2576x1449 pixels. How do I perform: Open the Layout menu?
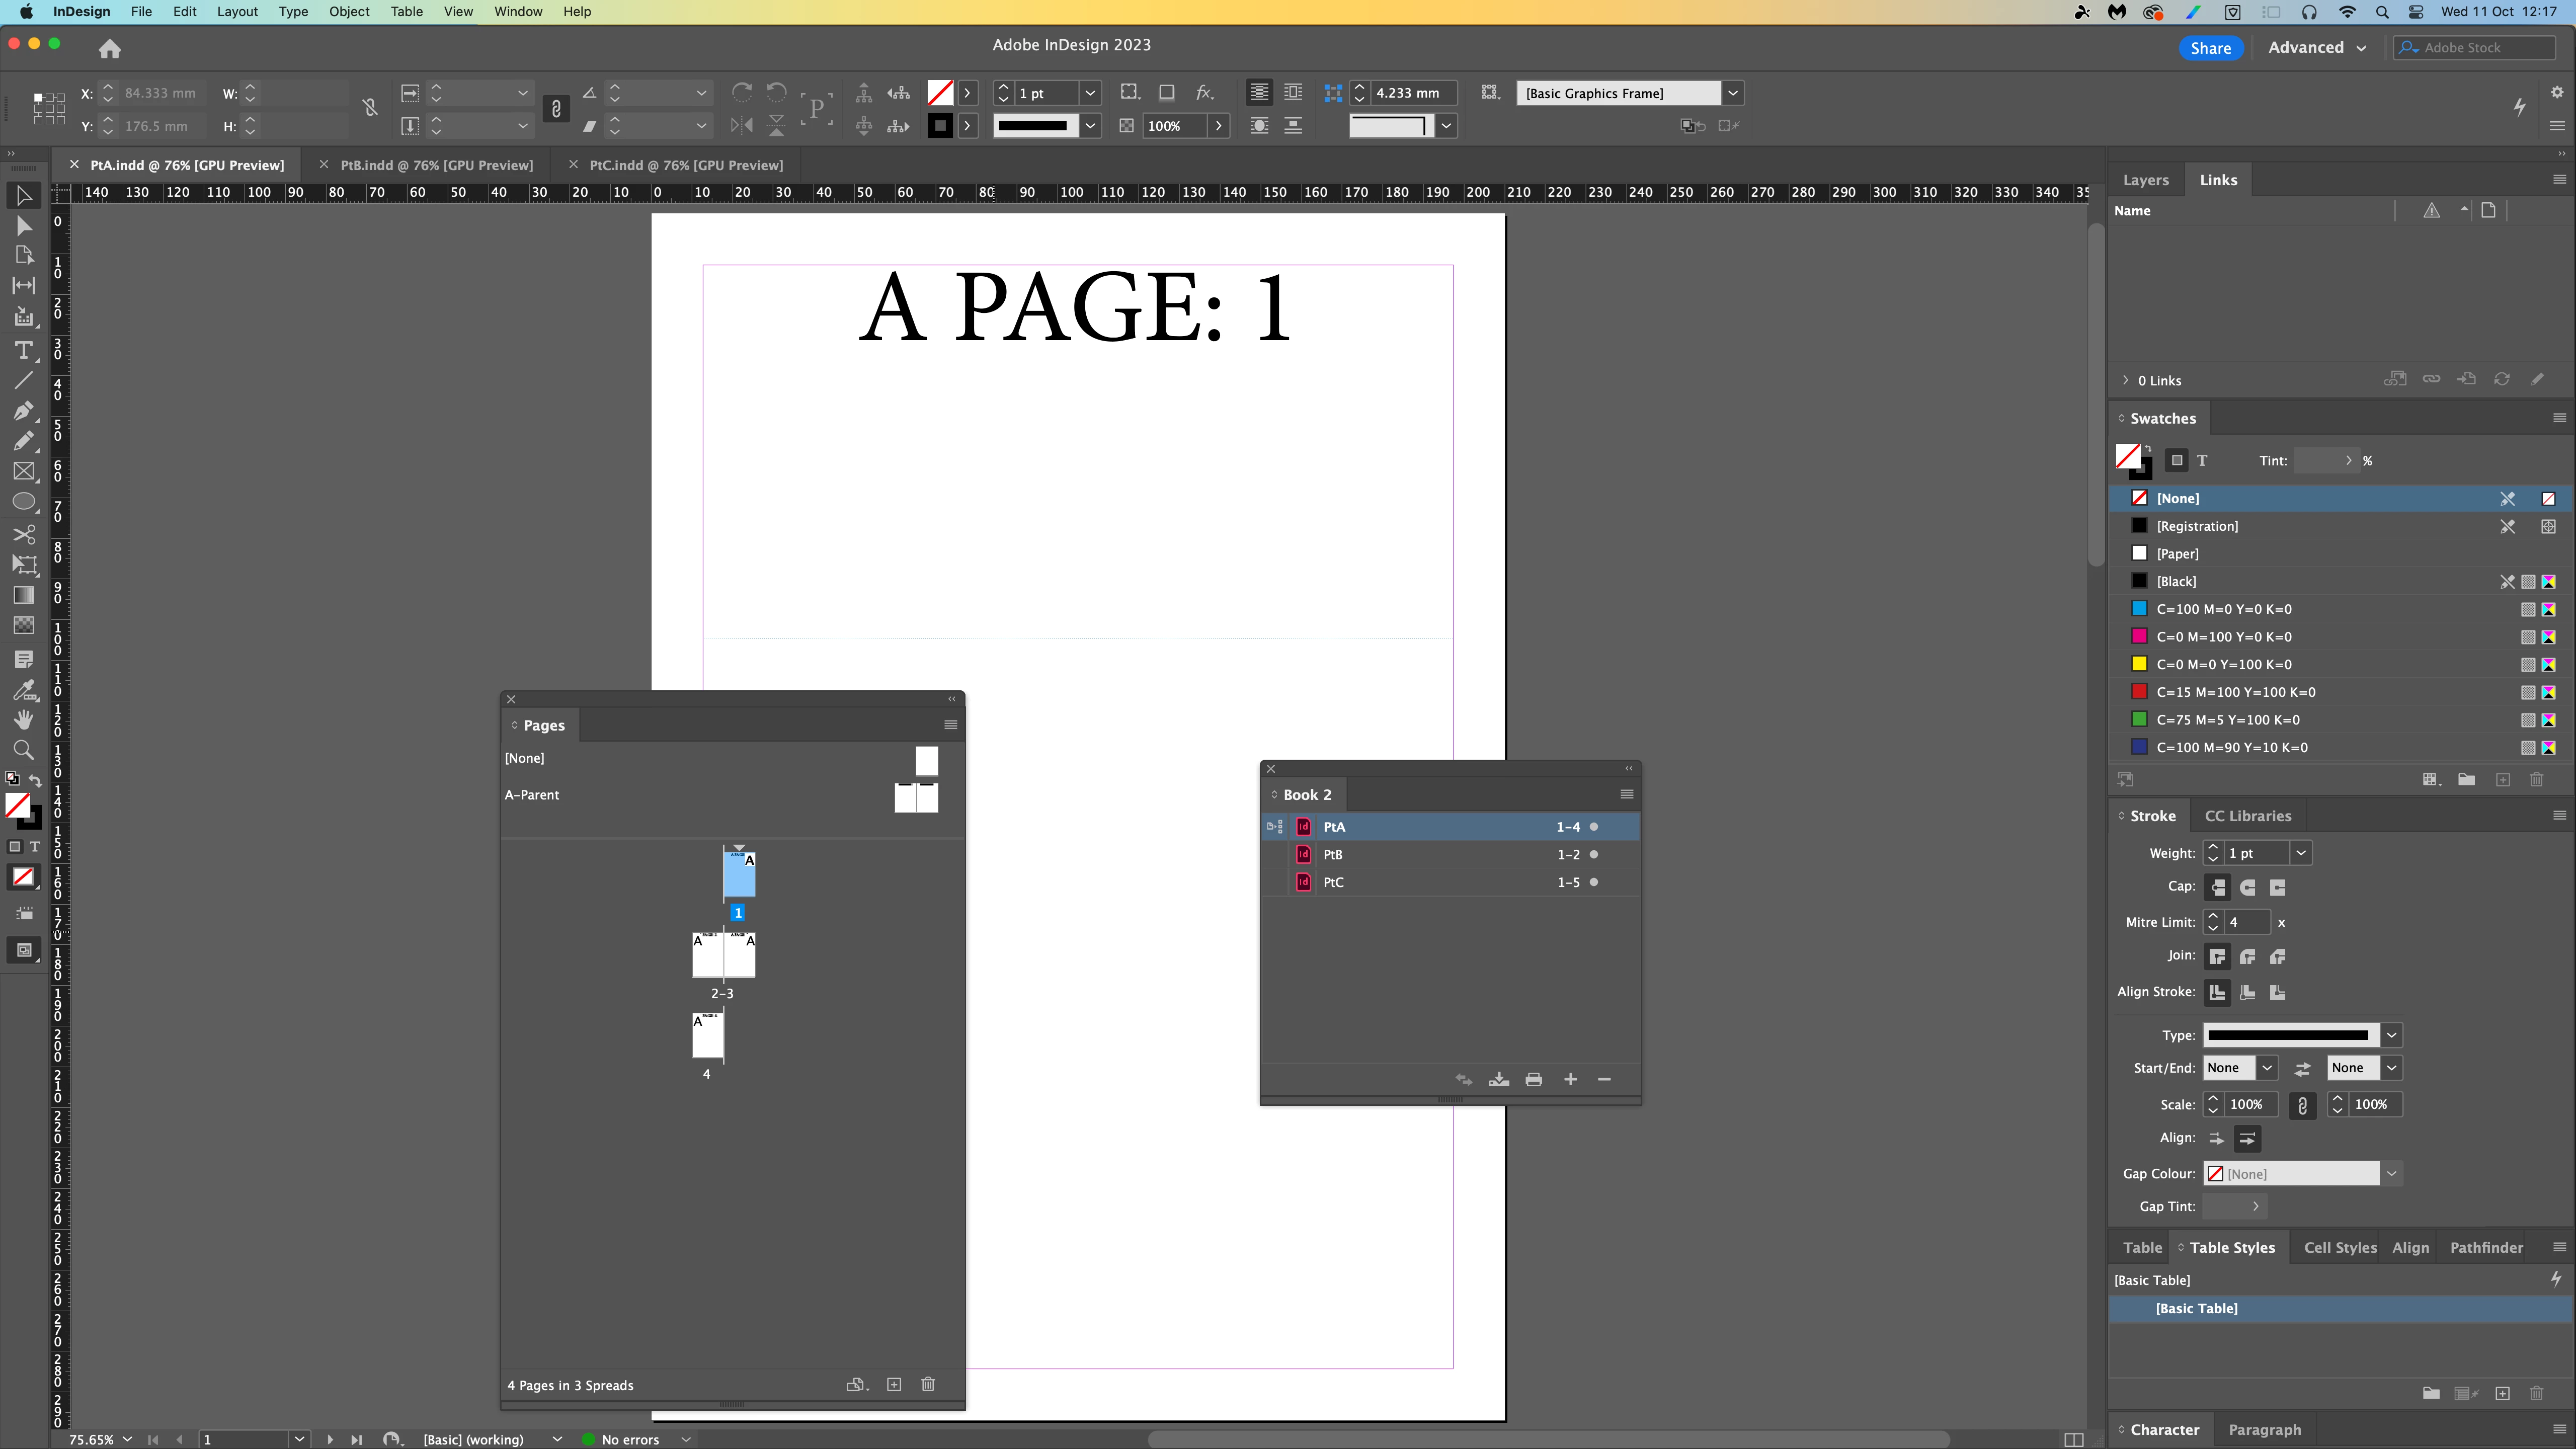pos(237,12)
